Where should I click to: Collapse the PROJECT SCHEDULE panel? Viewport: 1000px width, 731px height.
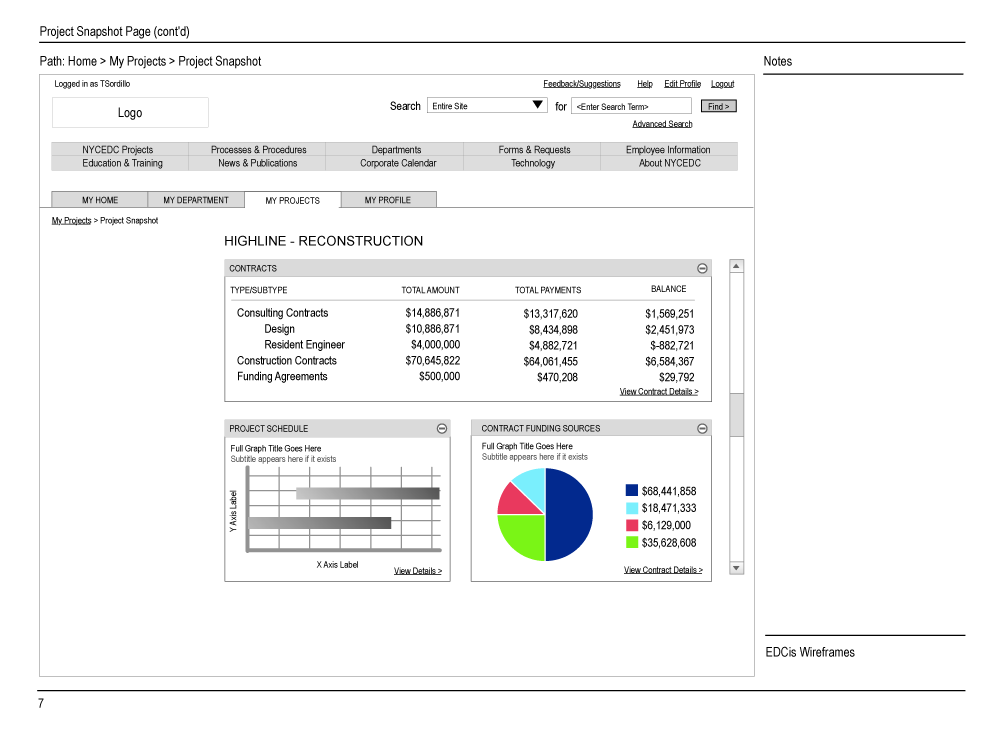tap(441, 428)
